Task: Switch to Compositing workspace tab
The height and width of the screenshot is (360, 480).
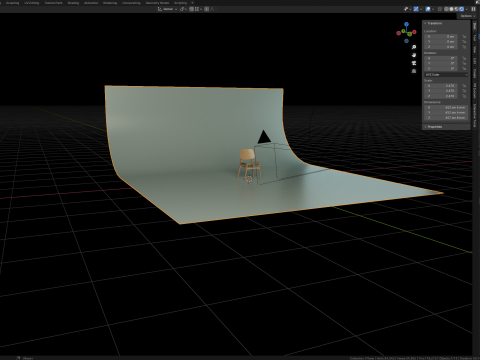Action: [x=131, y=3]
